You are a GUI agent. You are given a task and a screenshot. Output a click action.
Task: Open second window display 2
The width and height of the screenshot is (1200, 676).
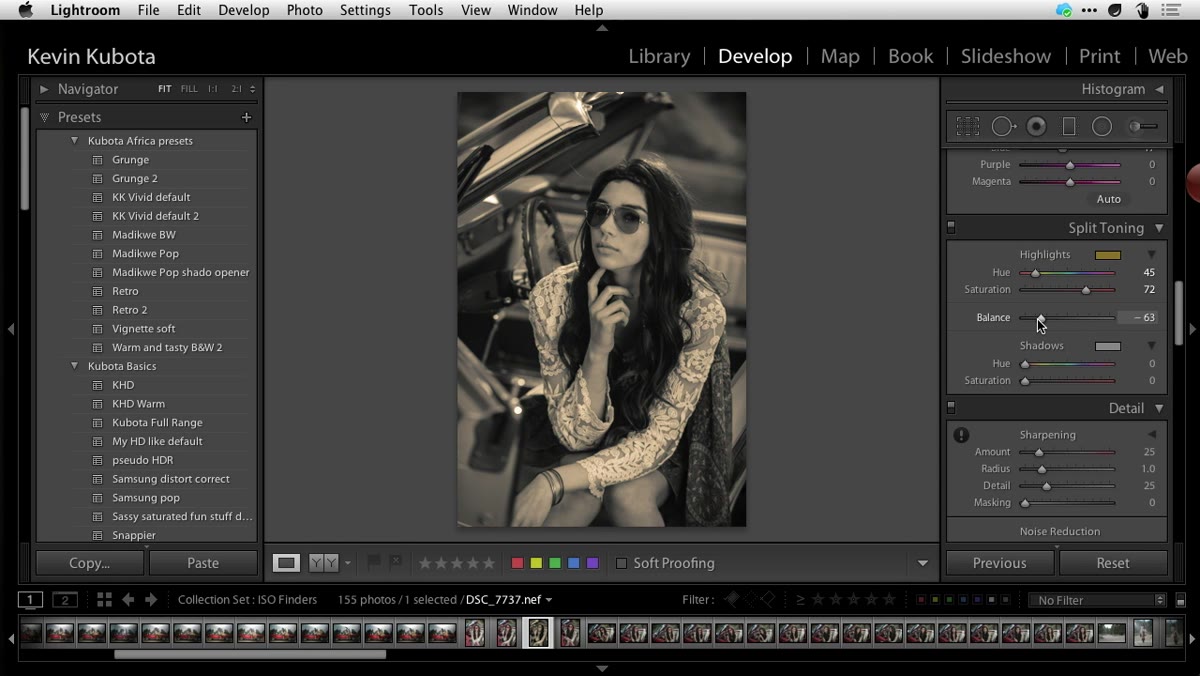point(65,600)
